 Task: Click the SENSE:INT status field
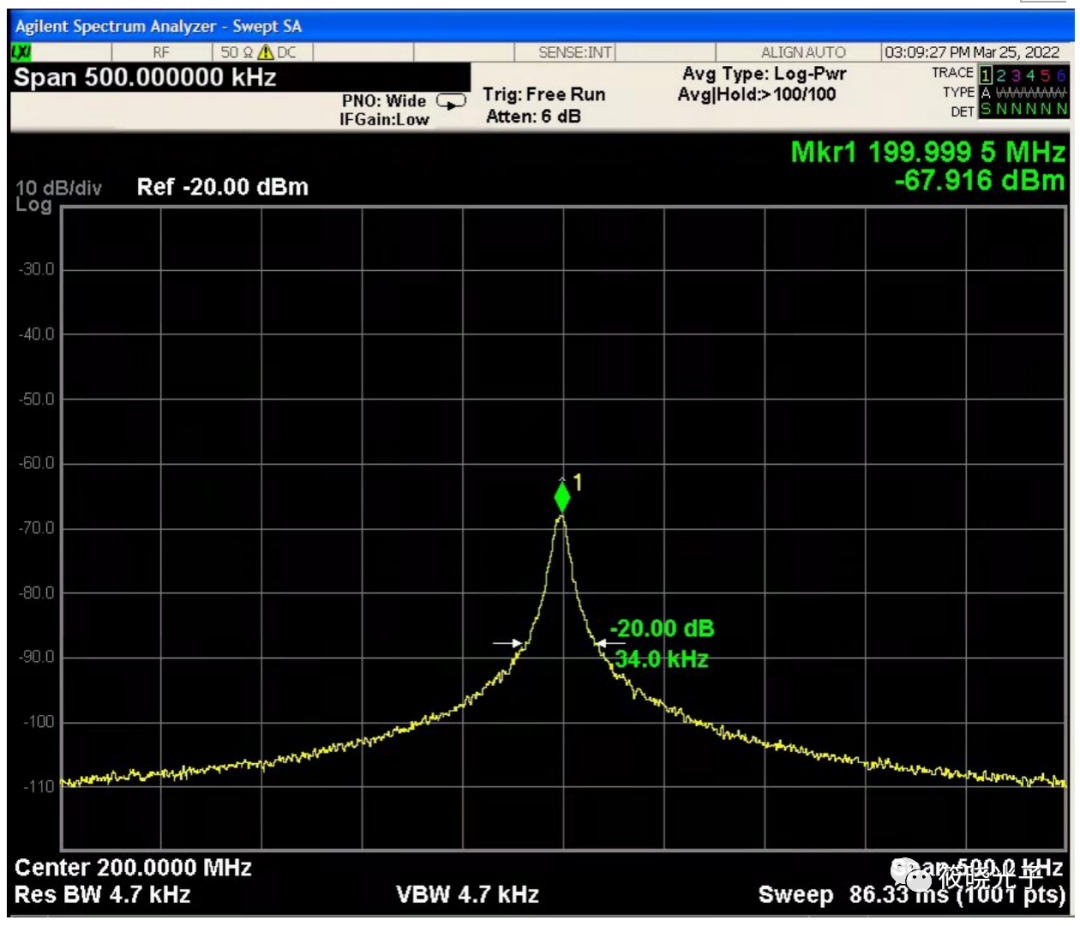[575, 53]
